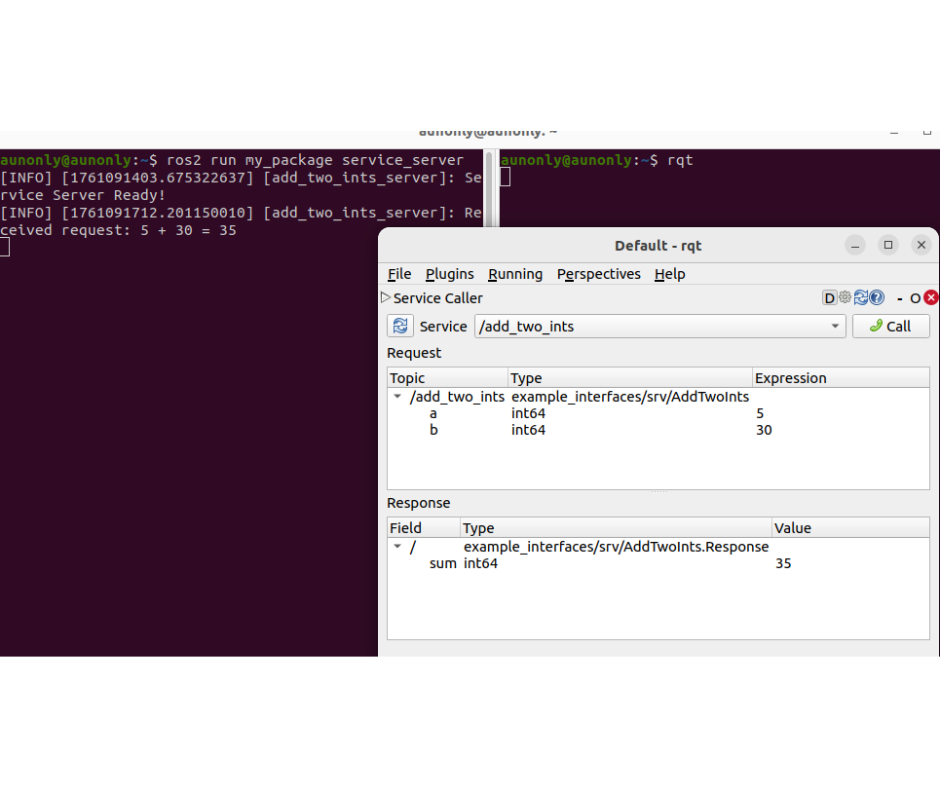
Task: Toggle the triangle beside the Service Caller title
Action: coord(386,298)
